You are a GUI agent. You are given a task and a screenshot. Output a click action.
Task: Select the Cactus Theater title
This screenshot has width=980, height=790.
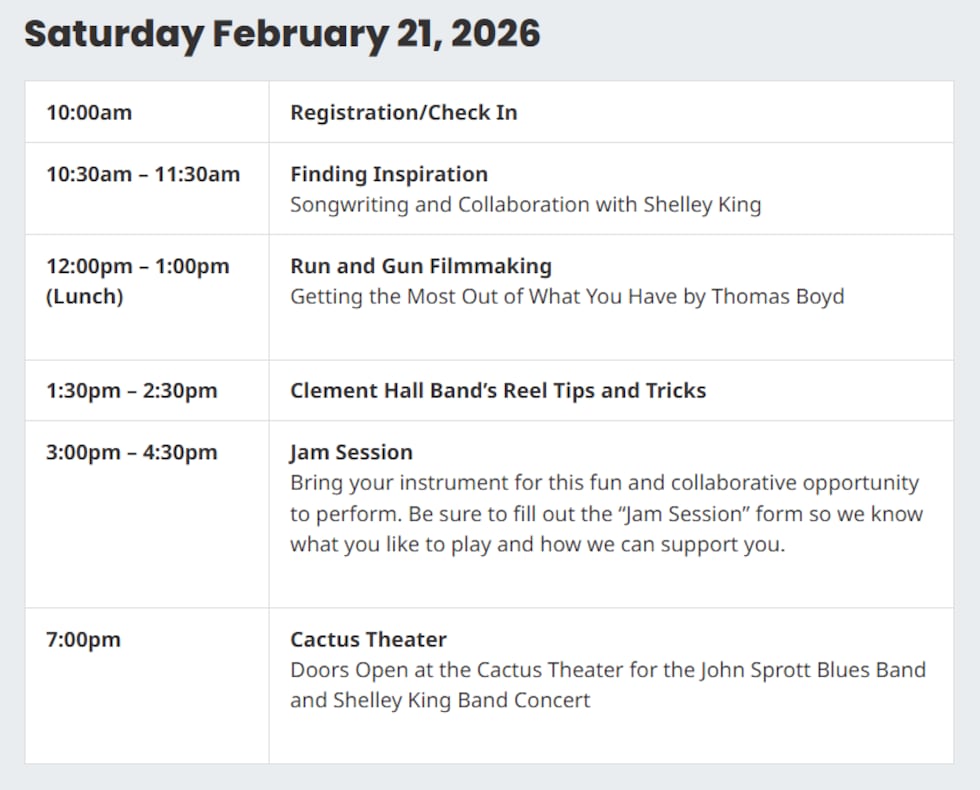pos(368,639)
